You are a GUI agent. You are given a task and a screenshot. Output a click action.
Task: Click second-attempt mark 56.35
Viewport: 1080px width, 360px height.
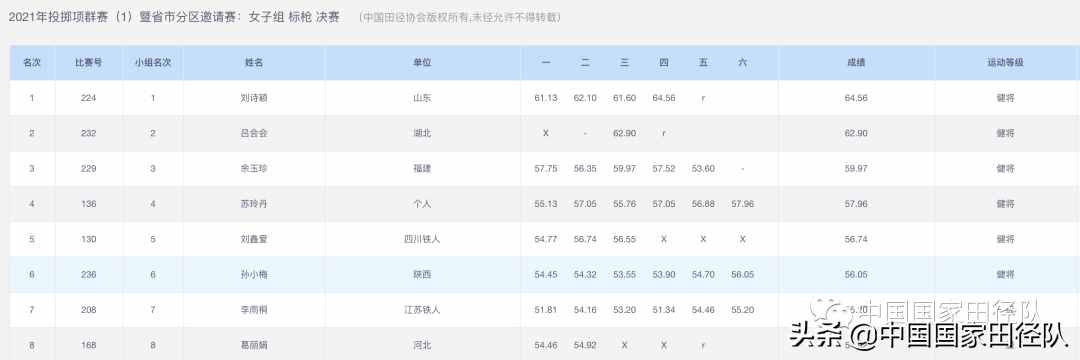(585, 169)
